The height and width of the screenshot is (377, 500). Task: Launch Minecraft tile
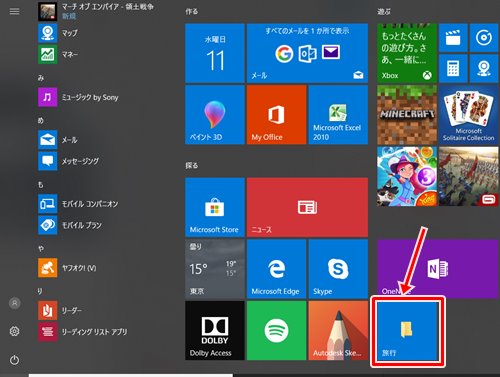click(407, 115)
